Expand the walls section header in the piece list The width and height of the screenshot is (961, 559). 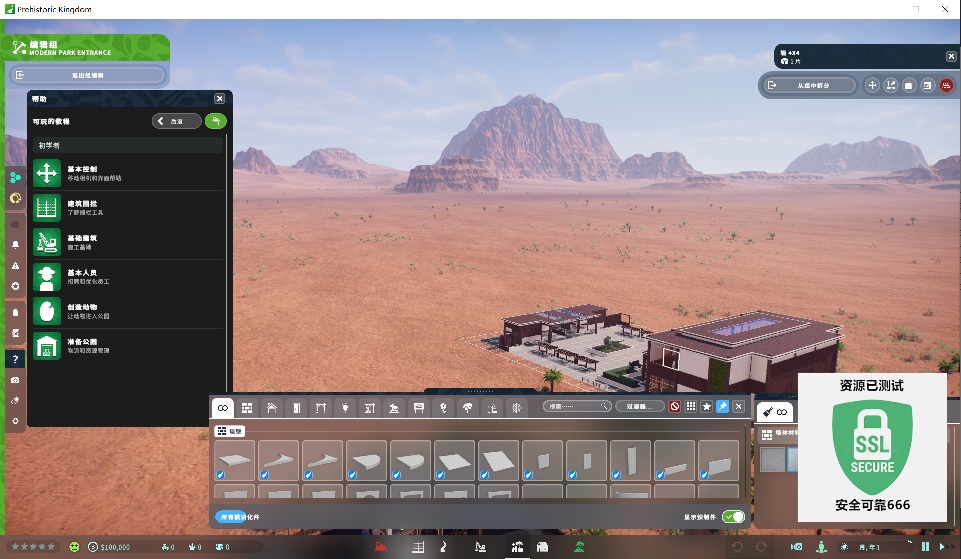[229, 431]
